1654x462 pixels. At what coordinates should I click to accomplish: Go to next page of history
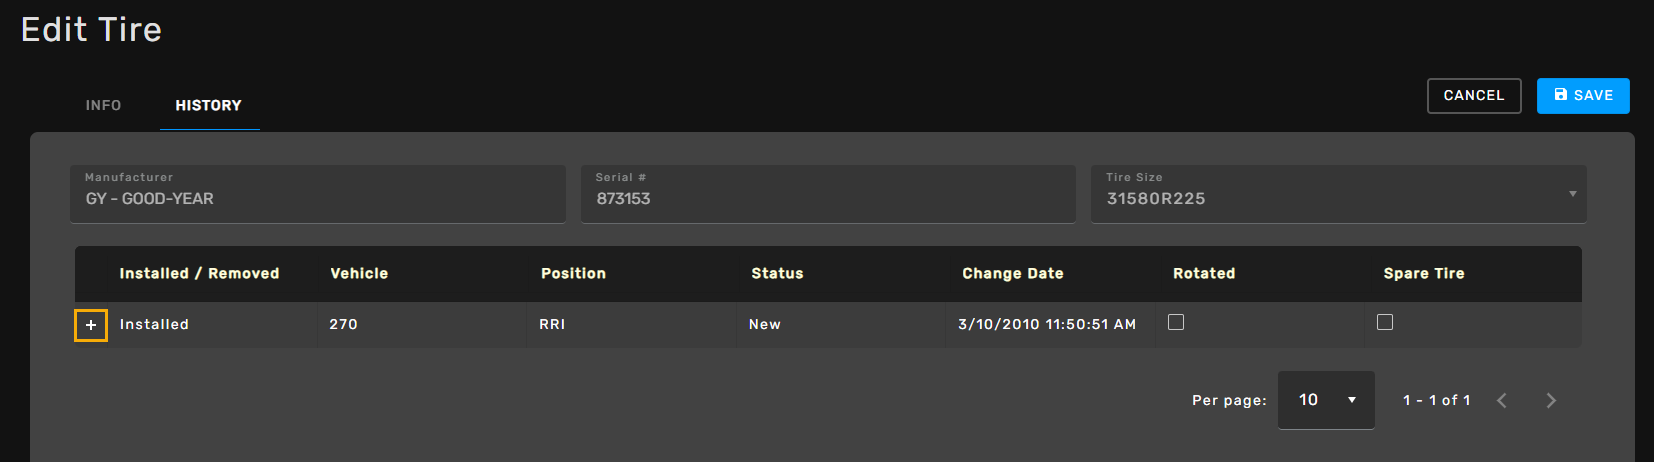pos(1551,400)
